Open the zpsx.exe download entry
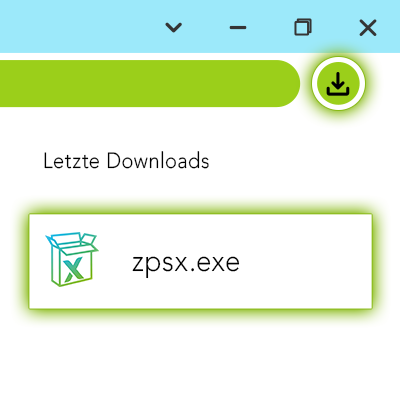 pos(200,262)
